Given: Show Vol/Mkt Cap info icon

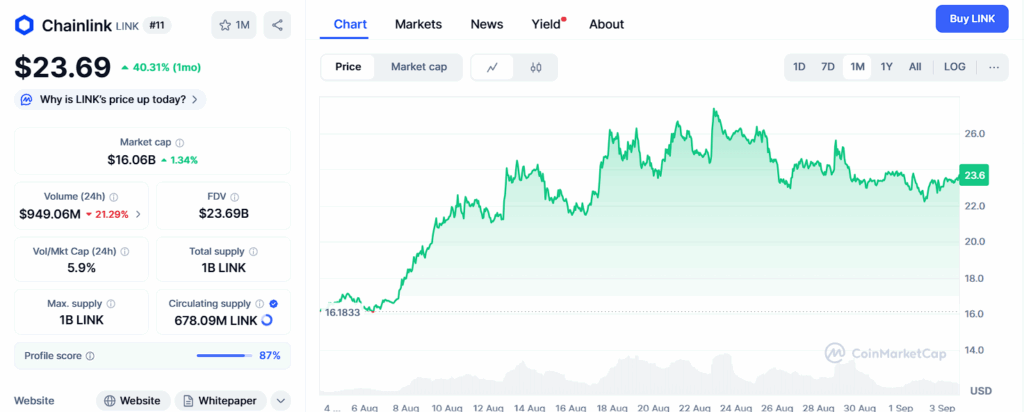Looking at the screenshot, I should click(x=125, y=251).
